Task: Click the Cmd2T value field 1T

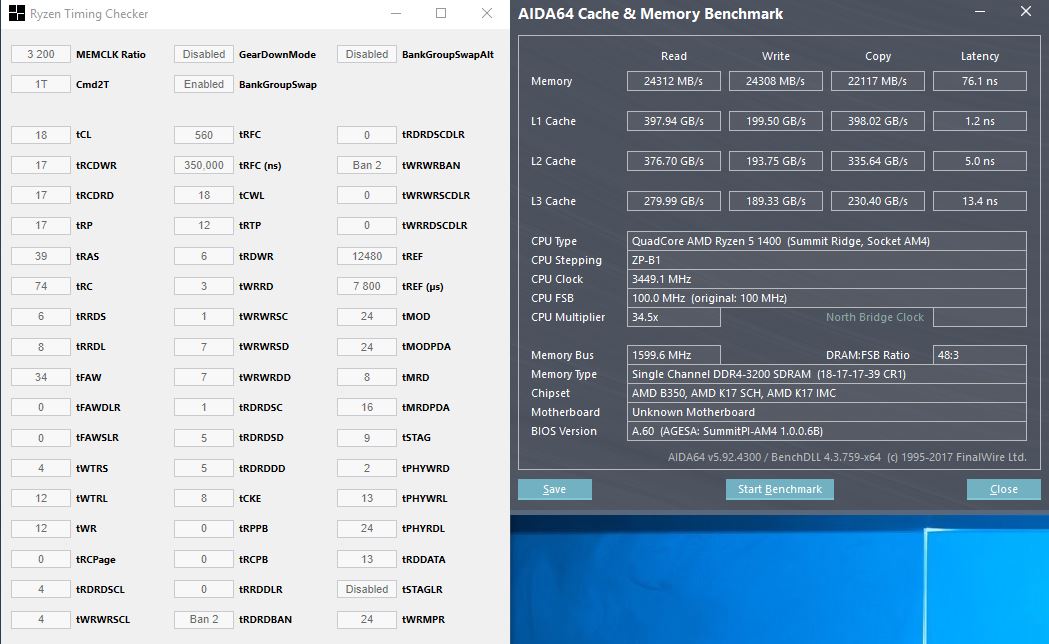Action: coord(41,84)
